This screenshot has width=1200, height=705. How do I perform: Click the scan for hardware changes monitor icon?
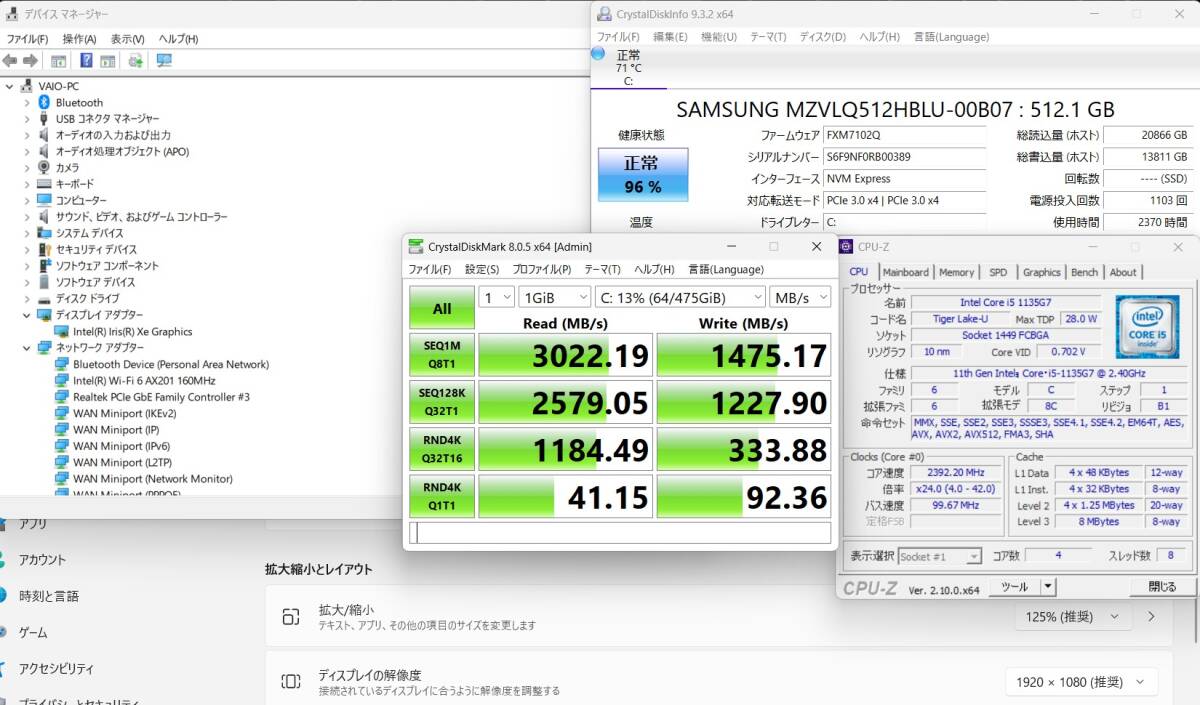point(164,61)
